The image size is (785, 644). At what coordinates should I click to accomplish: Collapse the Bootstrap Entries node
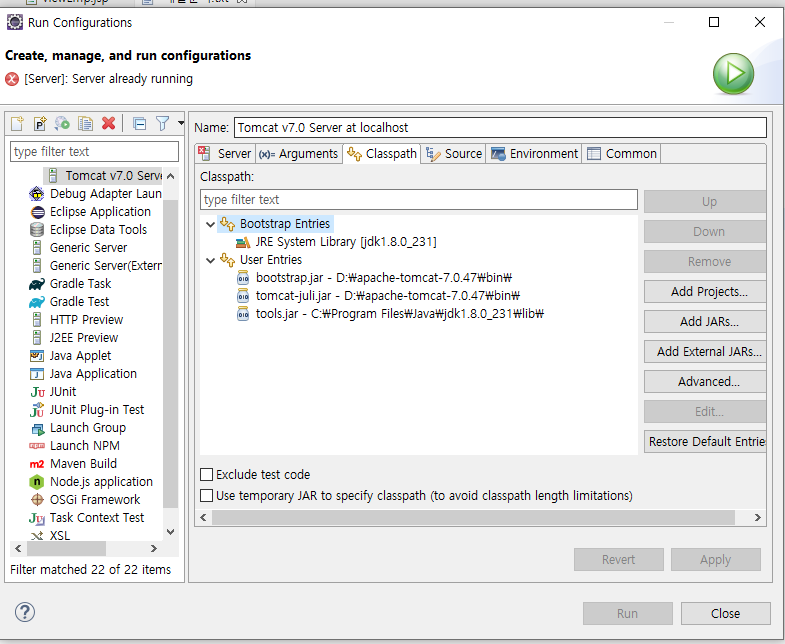pos(210,224)
